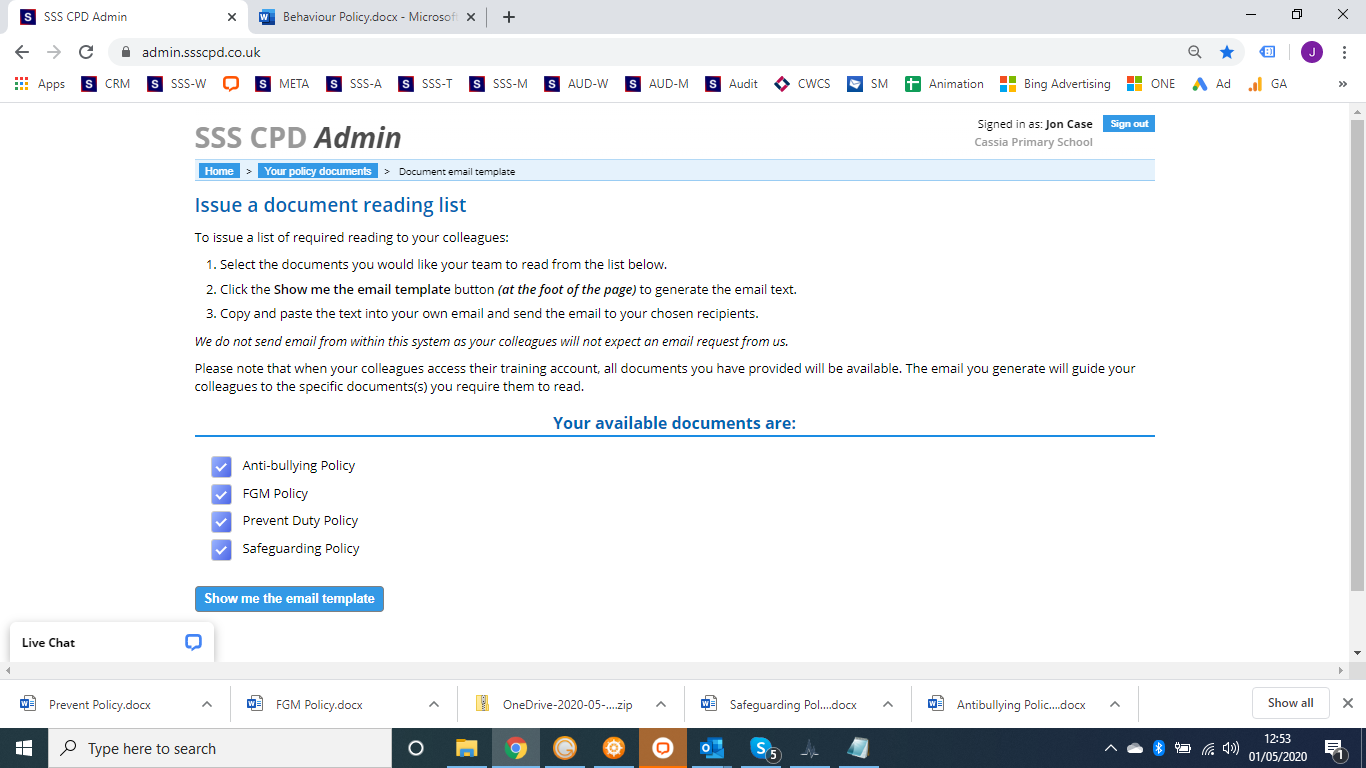Open the SM bookmark
Screen dimensions: 1366x768
tap(867, 84)
